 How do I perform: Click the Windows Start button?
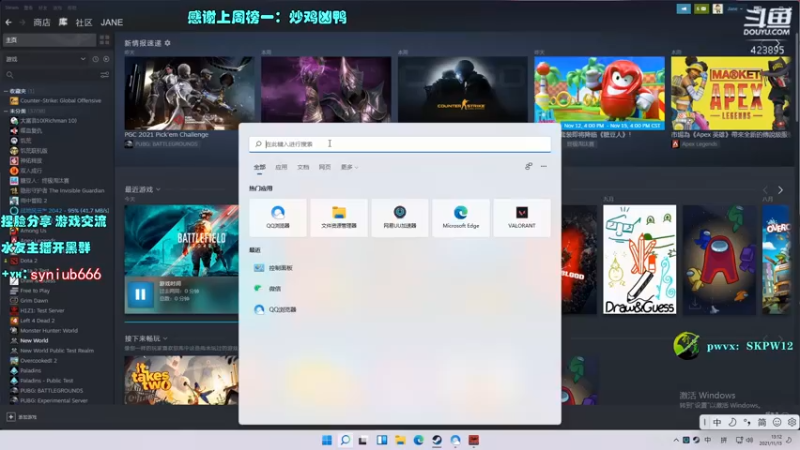point(327,440)
